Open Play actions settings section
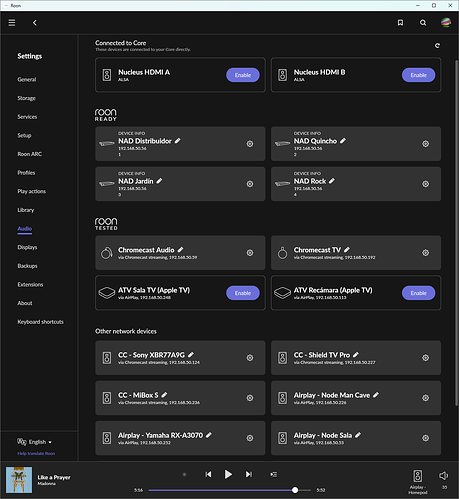 pos(32,191)
